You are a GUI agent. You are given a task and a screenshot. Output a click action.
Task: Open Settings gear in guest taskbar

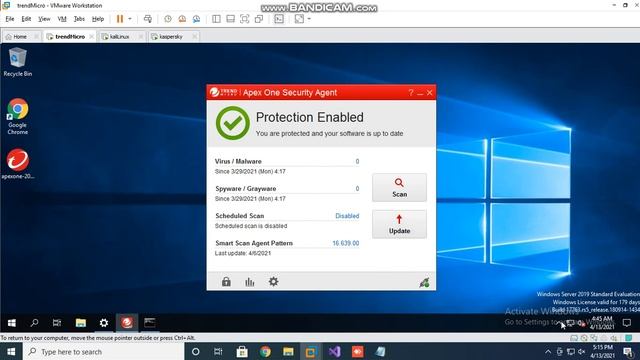pos(104,323)
